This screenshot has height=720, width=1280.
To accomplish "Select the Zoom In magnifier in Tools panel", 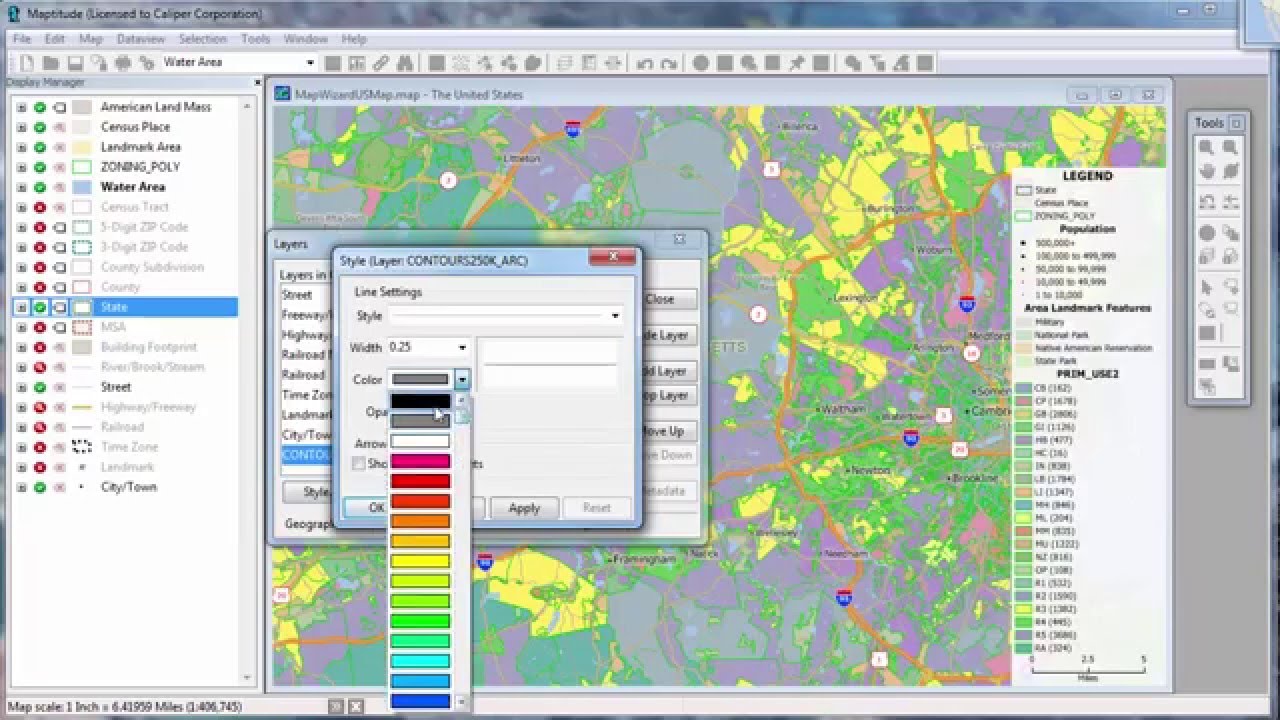I will pyautogui.click(x=1207, y=147).
